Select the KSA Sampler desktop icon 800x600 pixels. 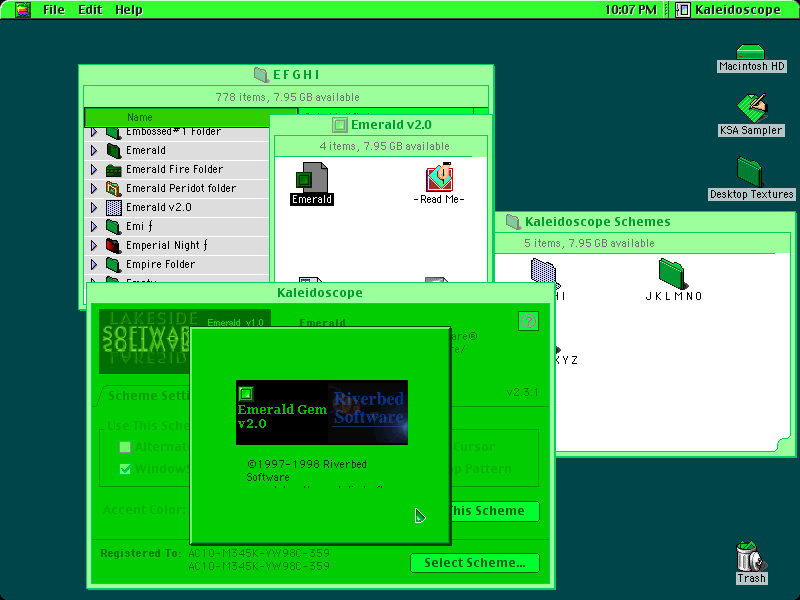click(x=752, y=108)
